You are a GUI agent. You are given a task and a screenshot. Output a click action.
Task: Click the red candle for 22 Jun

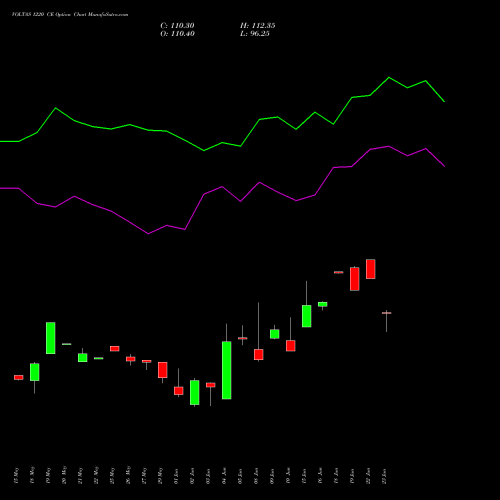371,269
